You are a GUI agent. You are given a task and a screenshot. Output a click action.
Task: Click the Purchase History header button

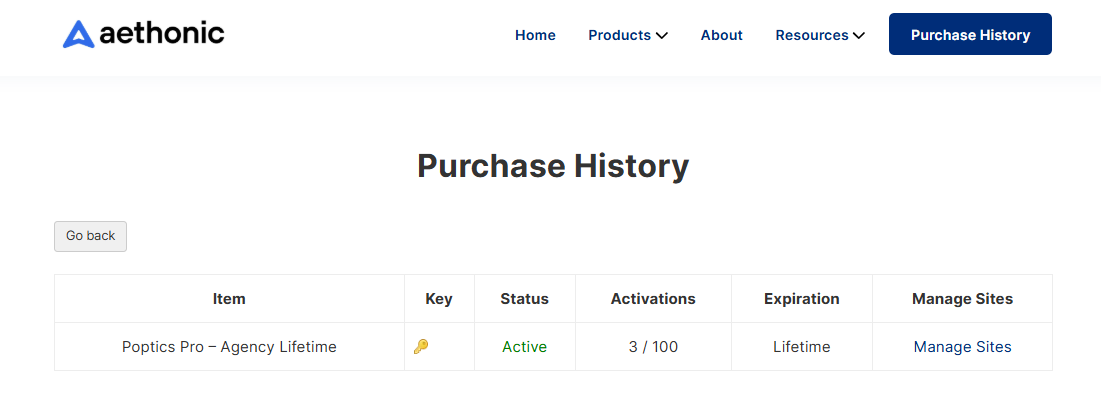pyautogui.click(x=970, y=34)
